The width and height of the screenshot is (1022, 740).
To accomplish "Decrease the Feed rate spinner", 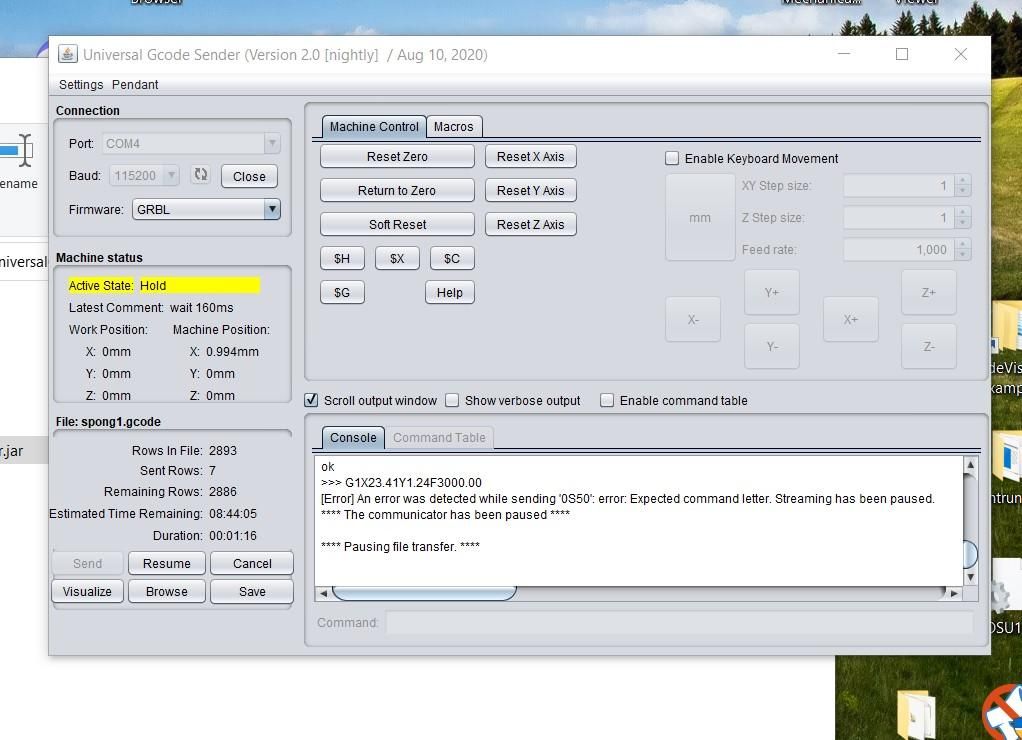I will pyautogui.click(x=963, y=254).
